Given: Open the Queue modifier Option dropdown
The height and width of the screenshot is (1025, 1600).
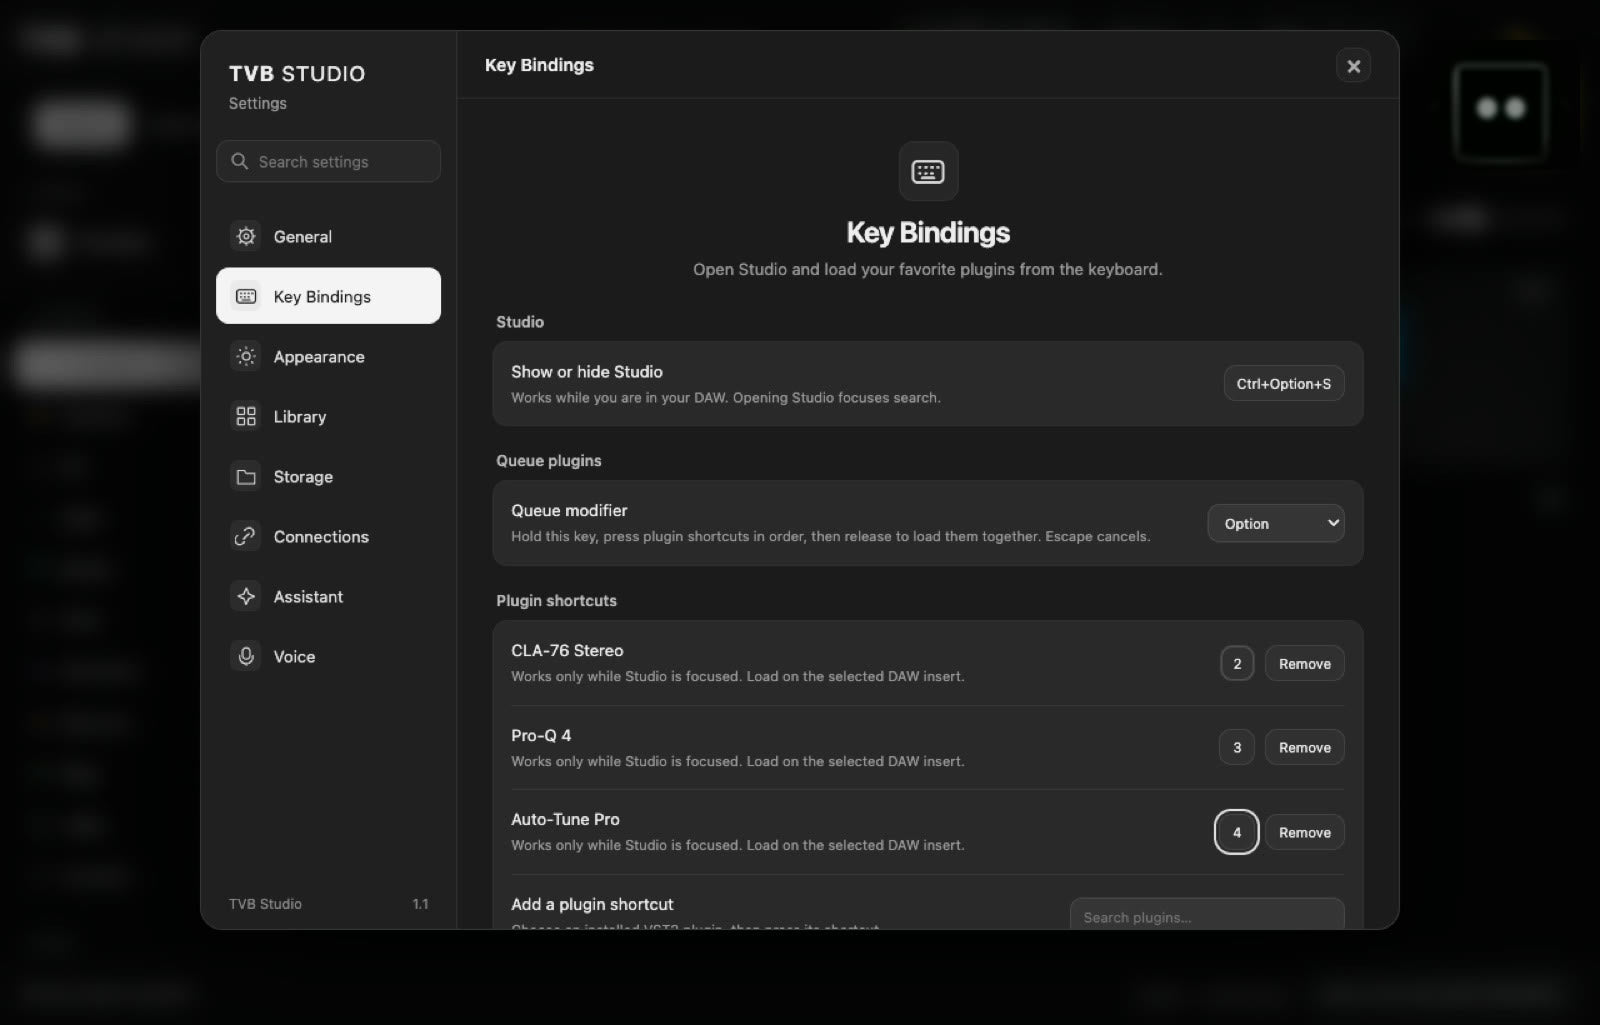Looking at the screenshot, I should pos(1276,523).
